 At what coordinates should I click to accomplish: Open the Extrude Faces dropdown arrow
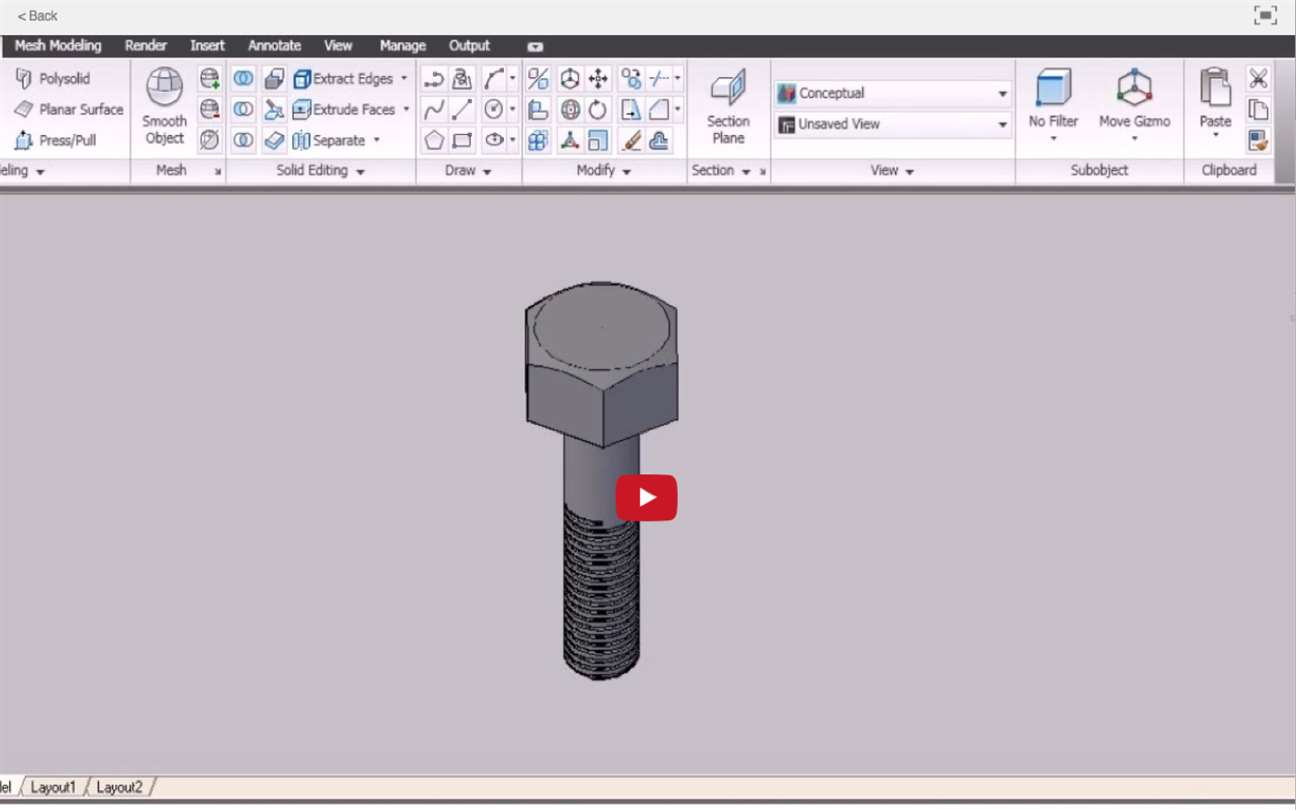pyautogui.click(x=406, y=110)
